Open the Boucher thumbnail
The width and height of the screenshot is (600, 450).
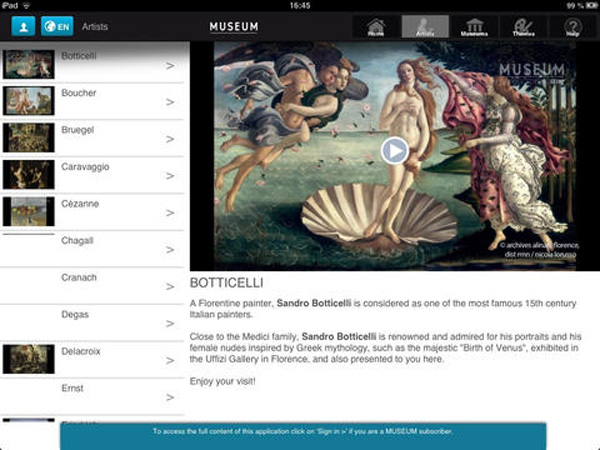(x=29, y=101)
